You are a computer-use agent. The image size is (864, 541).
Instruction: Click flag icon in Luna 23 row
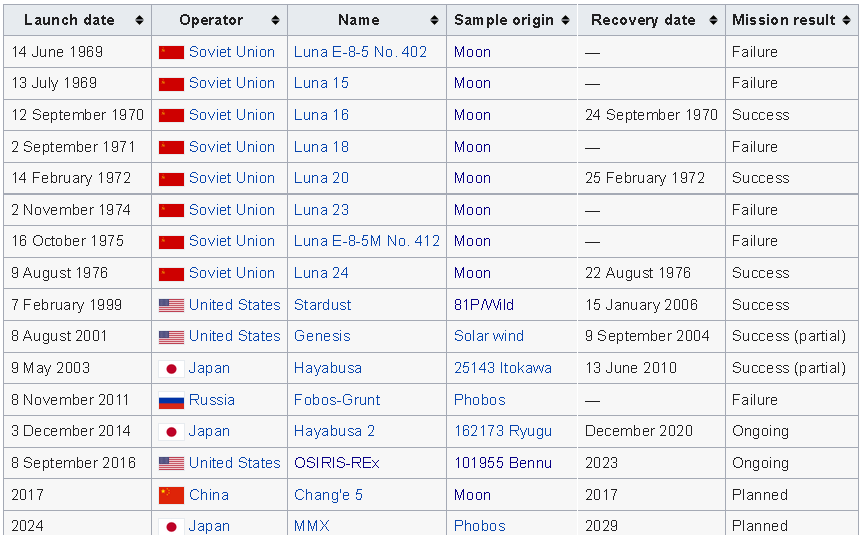[171, 210]
